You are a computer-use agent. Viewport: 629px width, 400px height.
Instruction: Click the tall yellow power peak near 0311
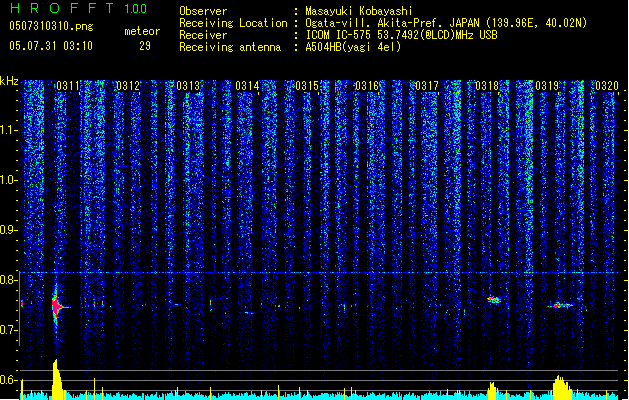pyautogui.click(x=57, y=379)
